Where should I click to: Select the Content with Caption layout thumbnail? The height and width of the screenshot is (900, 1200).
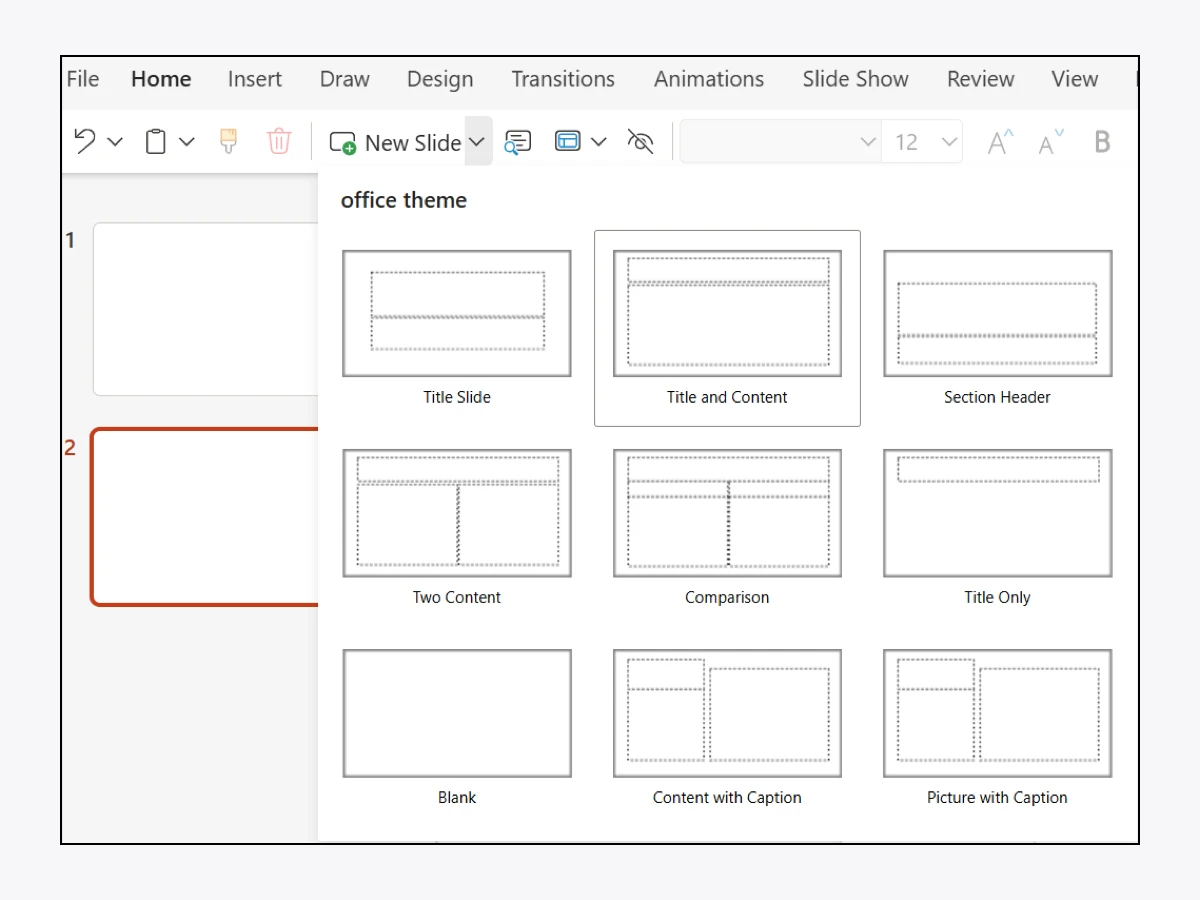click(727, 713)
